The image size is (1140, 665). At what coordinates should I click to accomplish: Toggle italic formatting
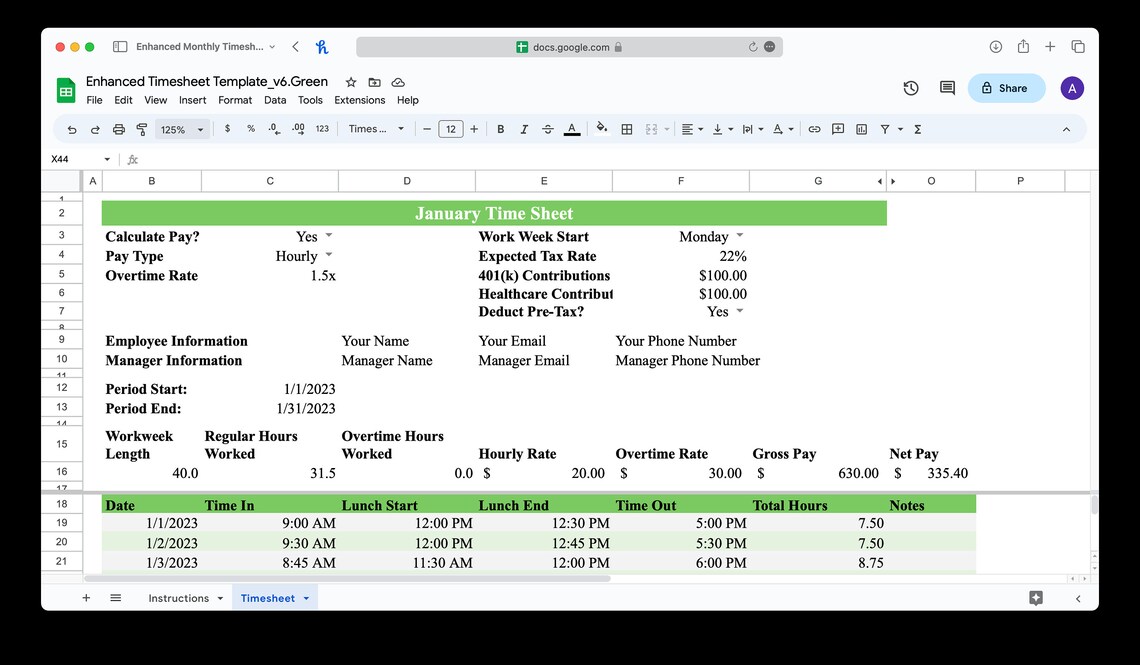point(523,129)
